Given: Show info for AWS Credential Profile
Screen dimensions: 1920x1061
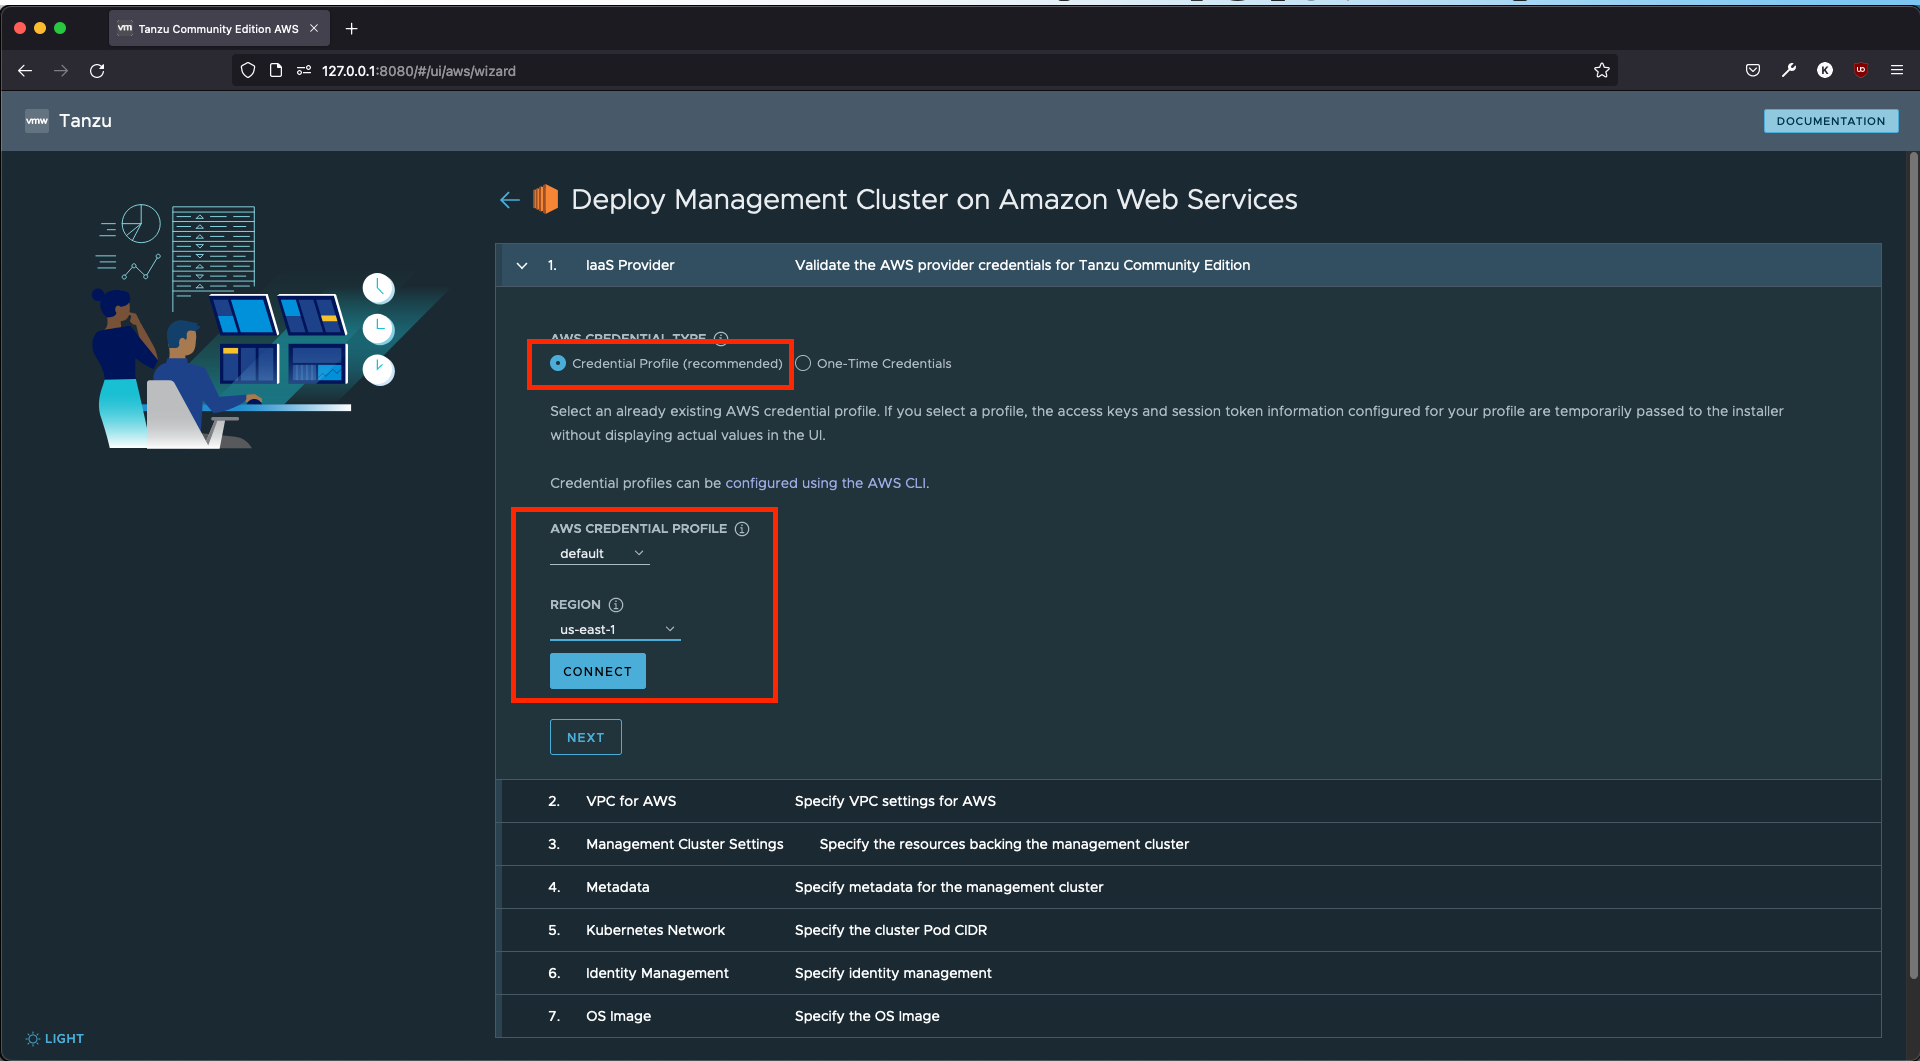Looking at the screenshot, I should 742,529.
